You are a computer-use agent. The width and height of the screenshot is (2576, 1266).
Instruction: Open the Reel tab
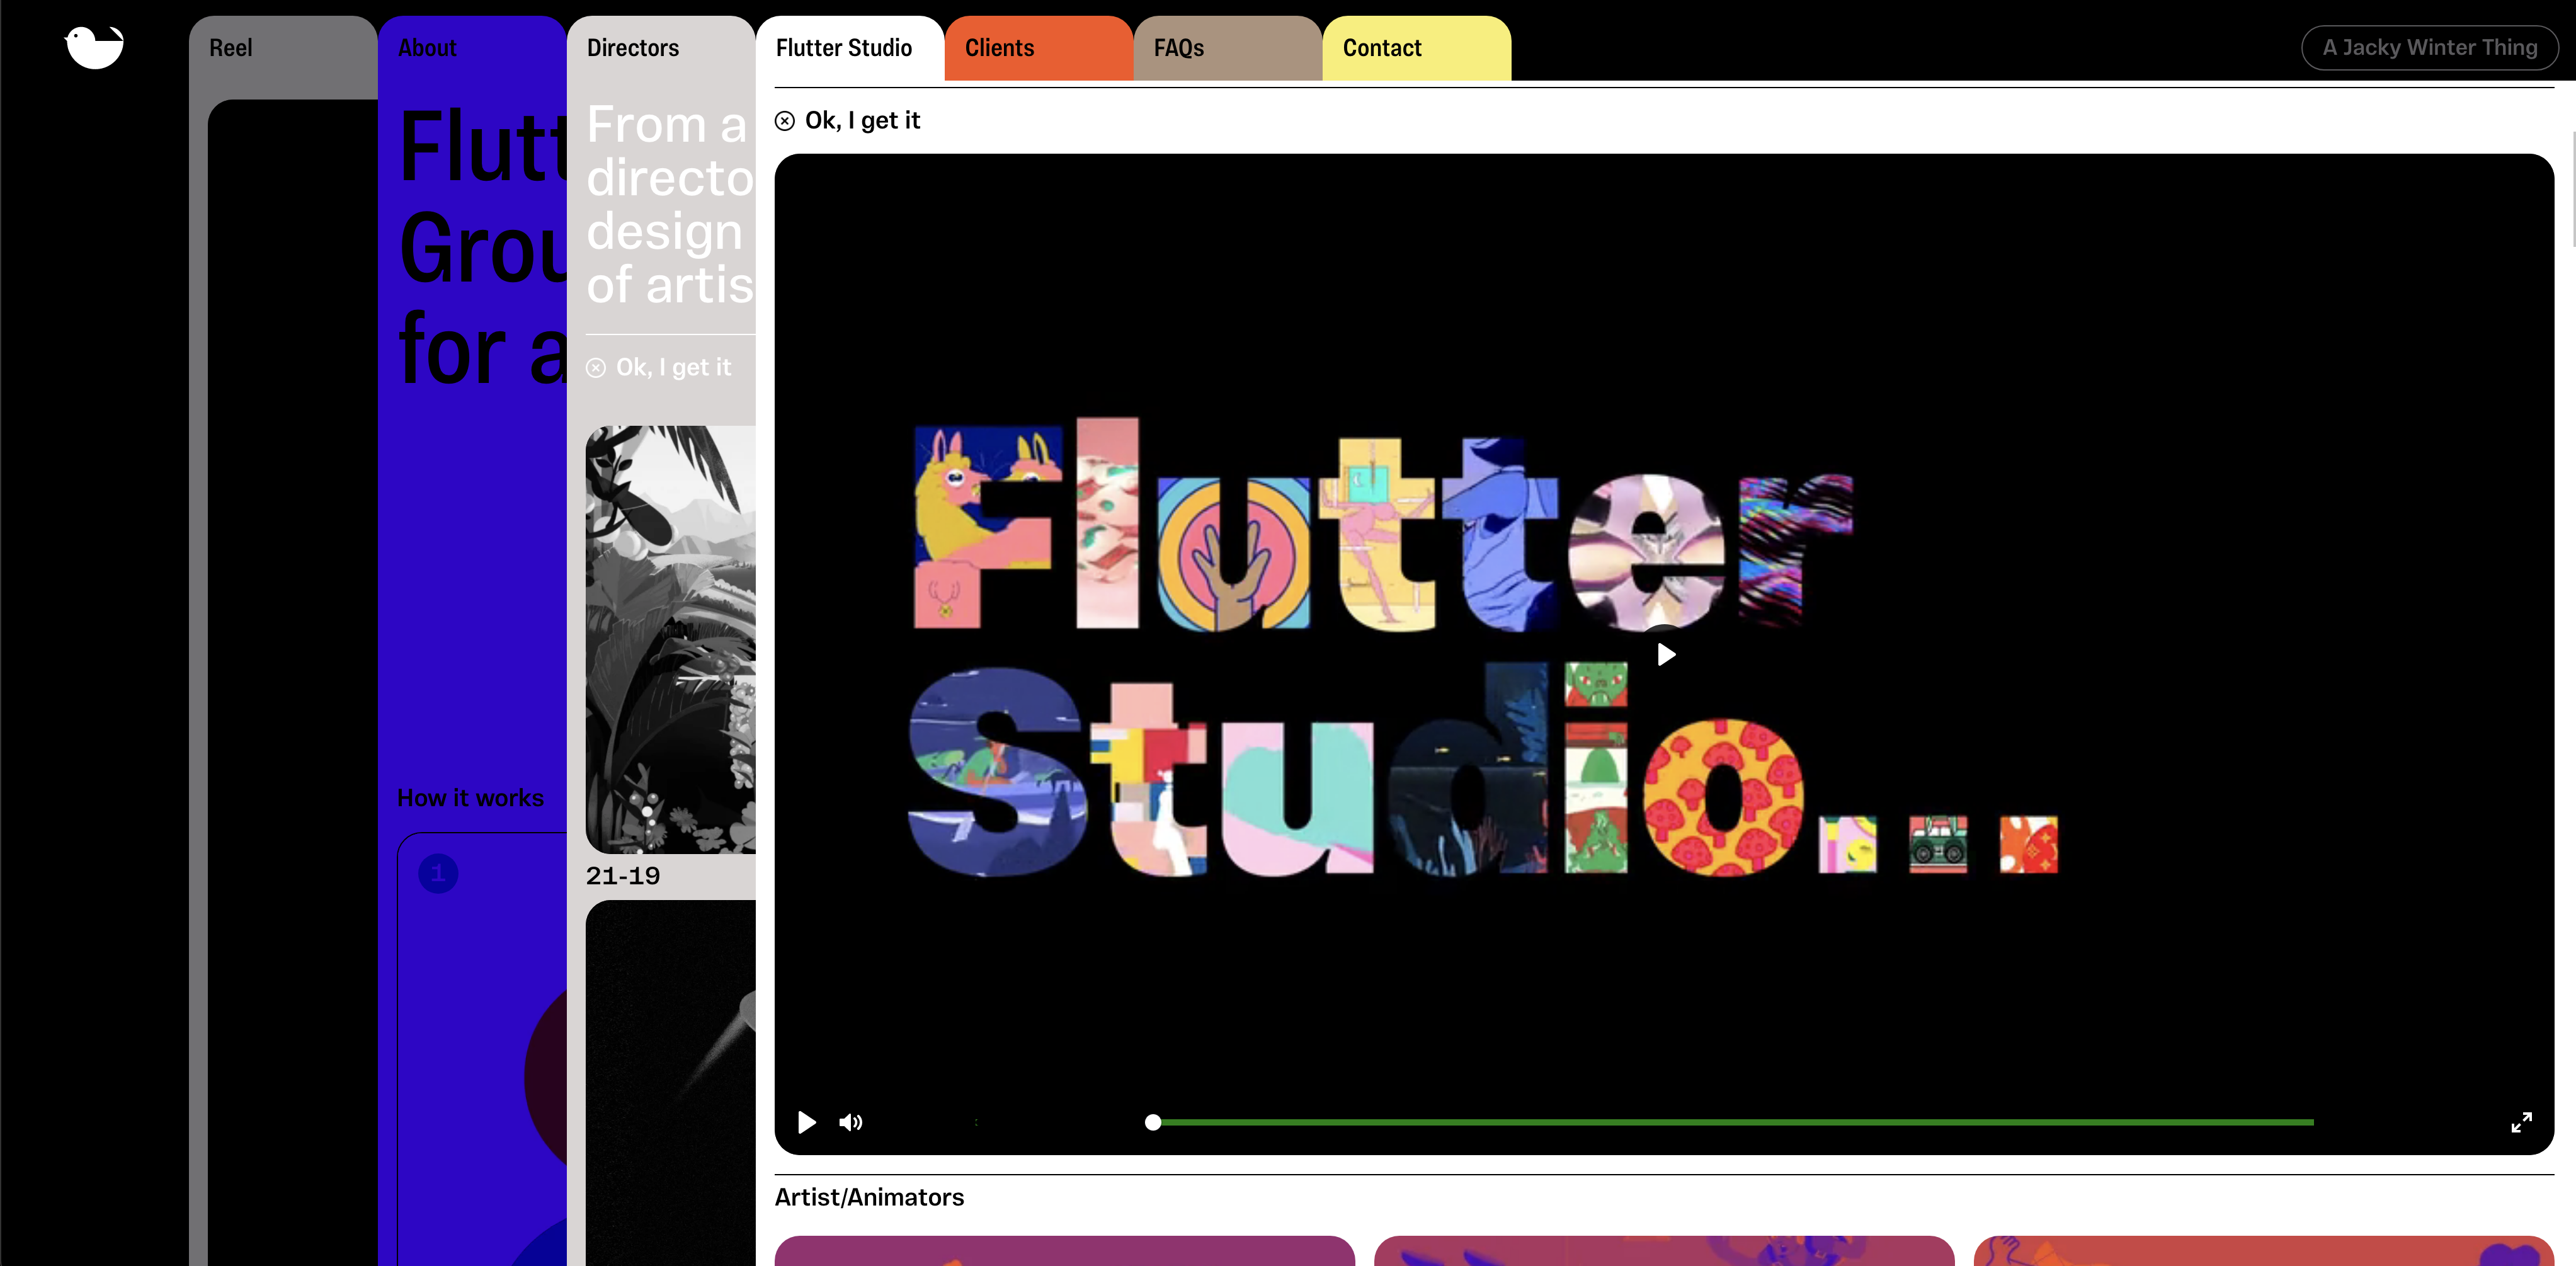pyautogui.click(x=231, y=48)
